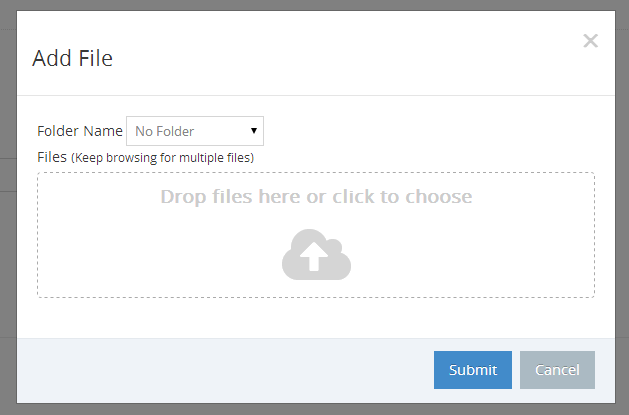This screenshot has width=629, height=415.
Task: Click the cloud upload icon
Action: tap(317, 254)
